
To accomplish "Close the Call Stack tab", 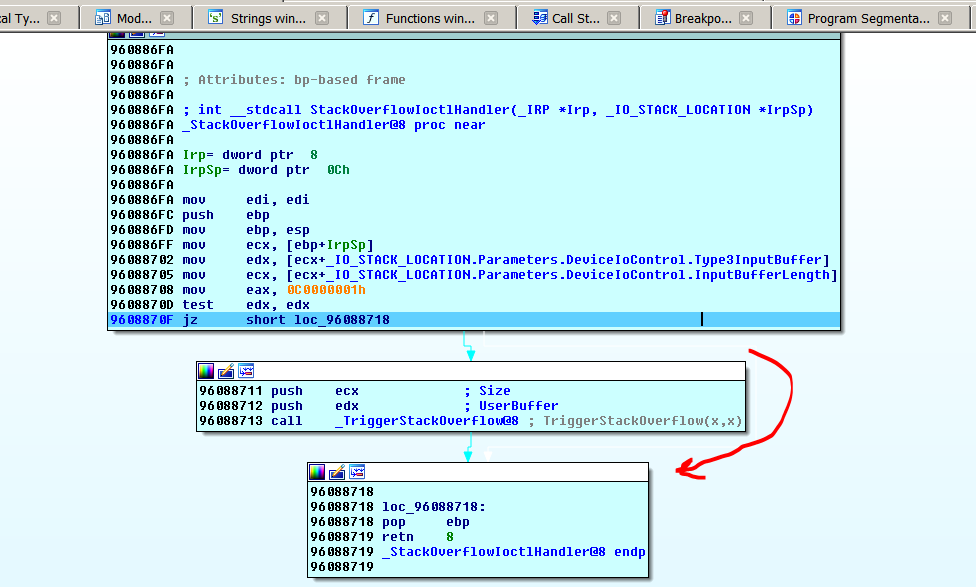I will pos(614,18).
